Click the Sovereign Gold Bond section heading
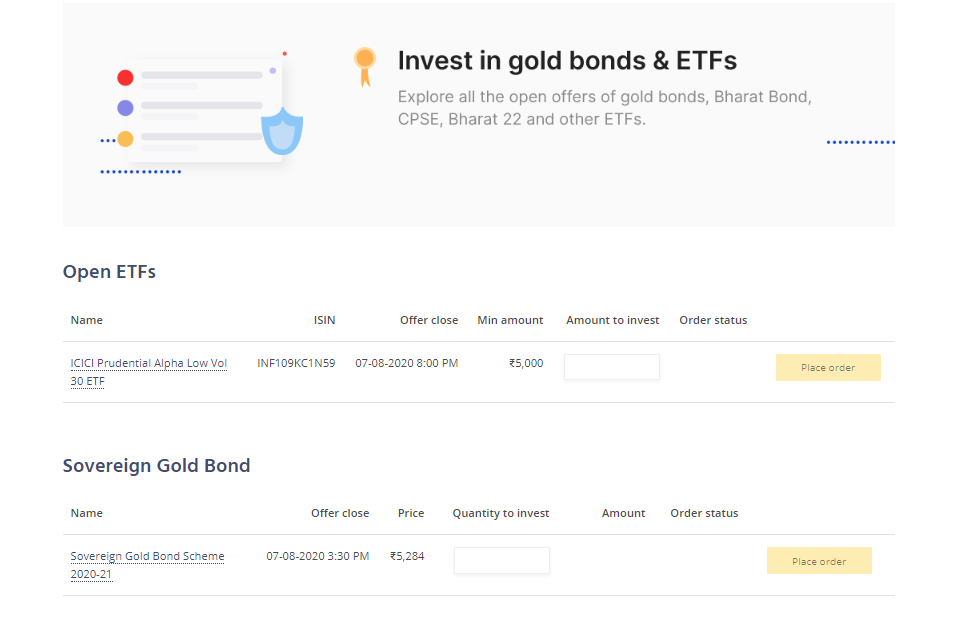The height and width of the screenshot is (617, 976). 156,465
